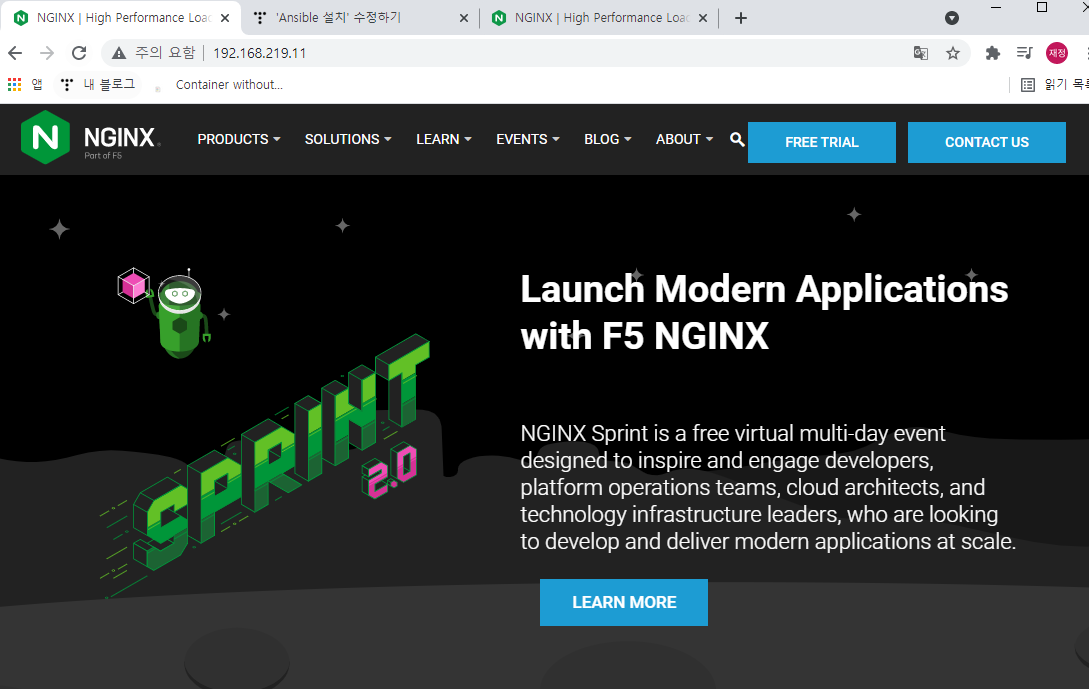The image size is (1089, 689).
Task: Reload the current page
Action: click(79, 53)
